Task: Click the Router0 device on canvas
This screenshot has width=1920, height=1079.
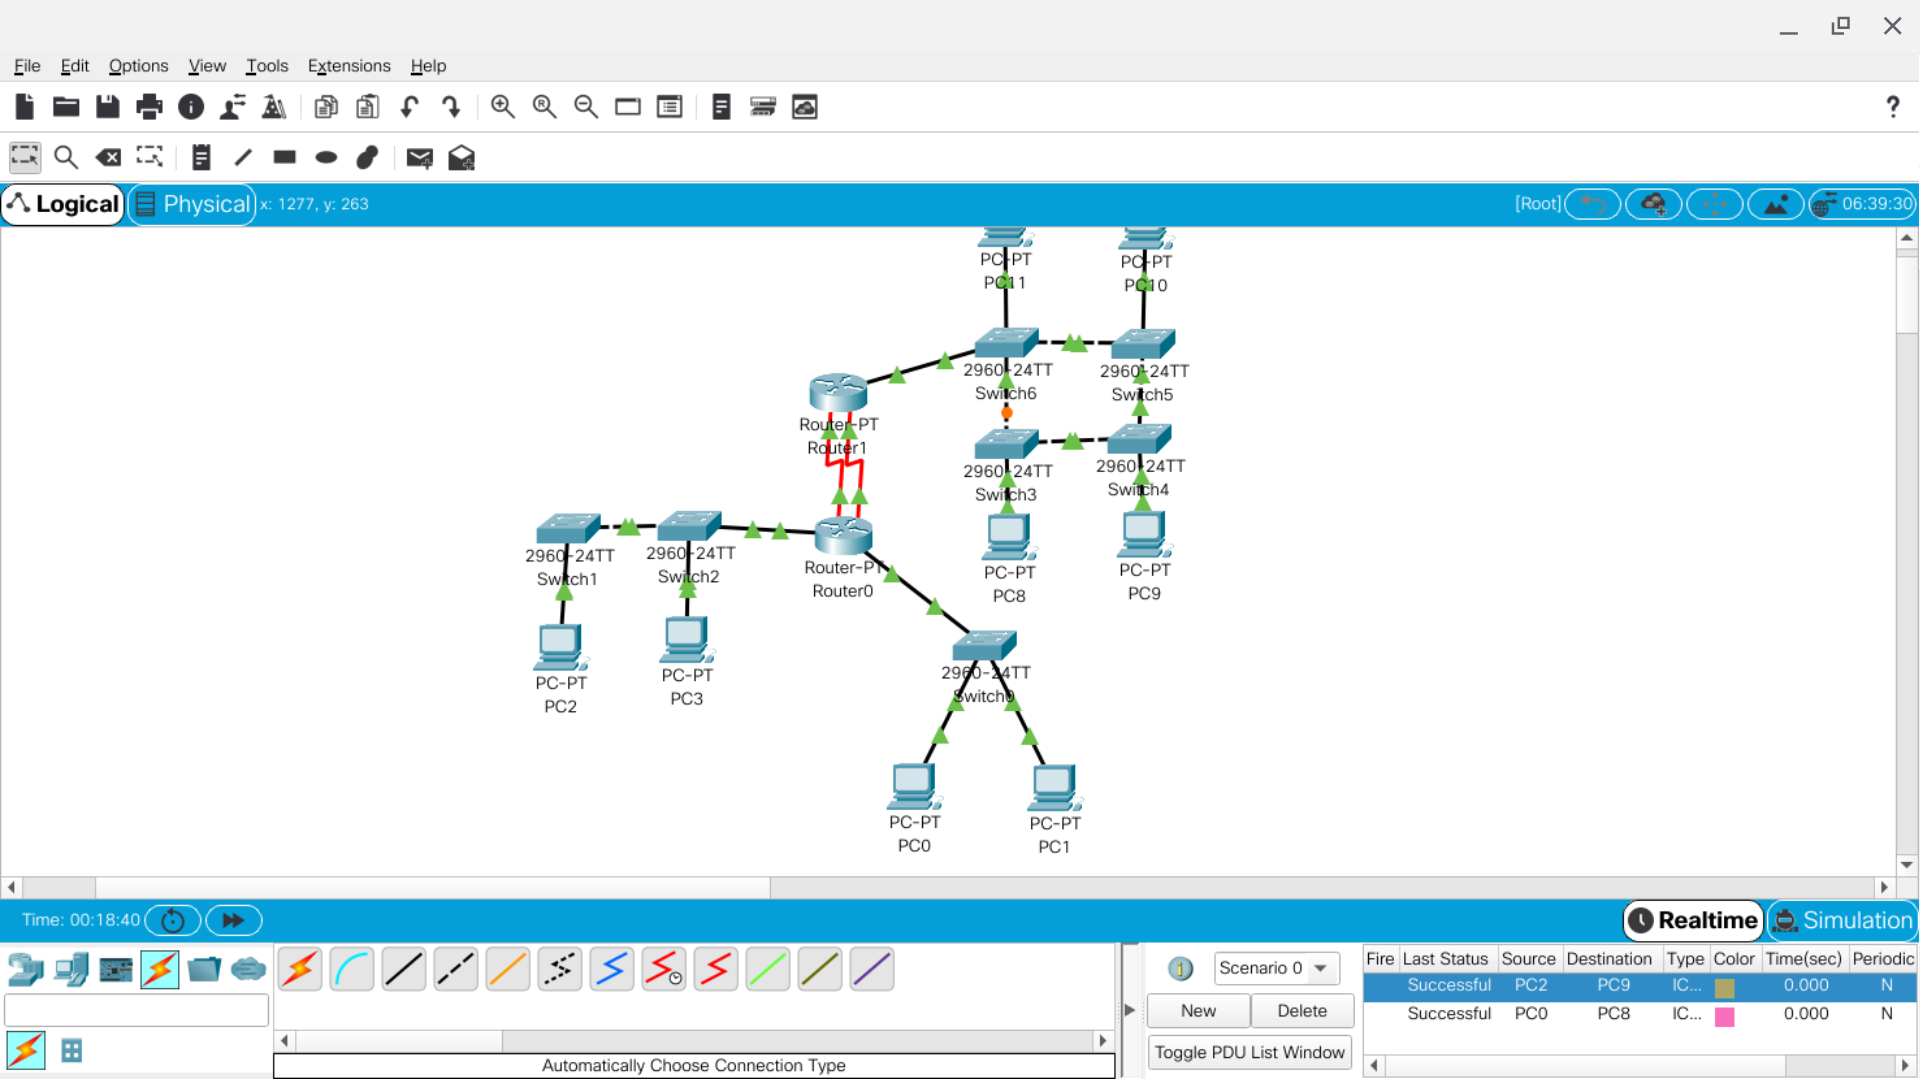Action: point(842,537)
